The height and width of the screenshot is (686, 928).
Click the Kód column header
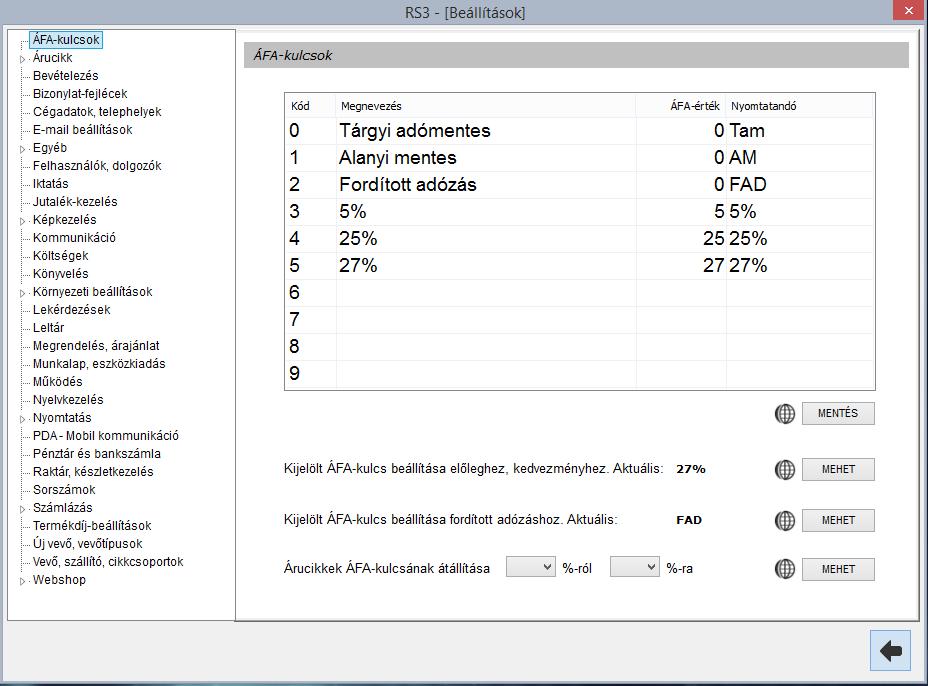(x=311, y=106)
